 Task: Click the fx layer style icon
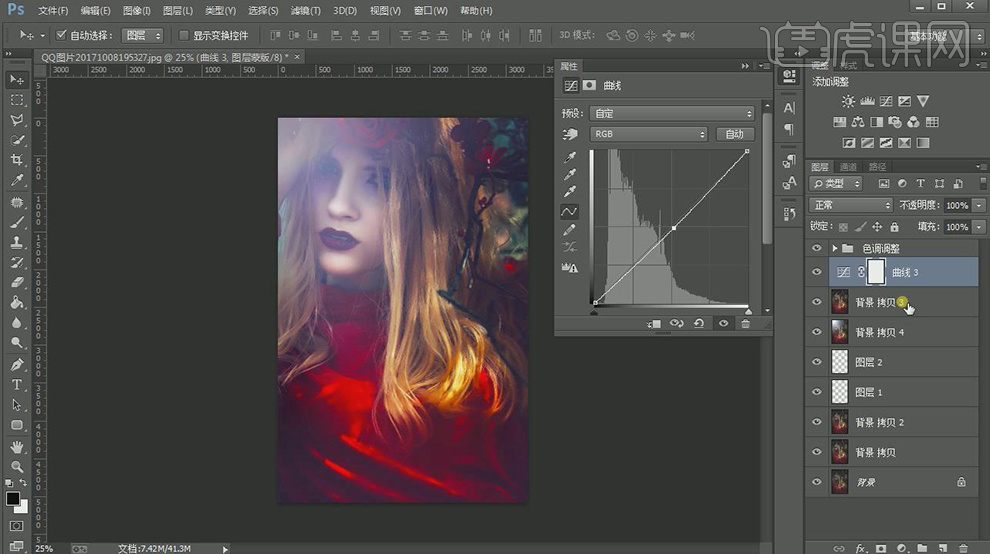pos(859,548)
